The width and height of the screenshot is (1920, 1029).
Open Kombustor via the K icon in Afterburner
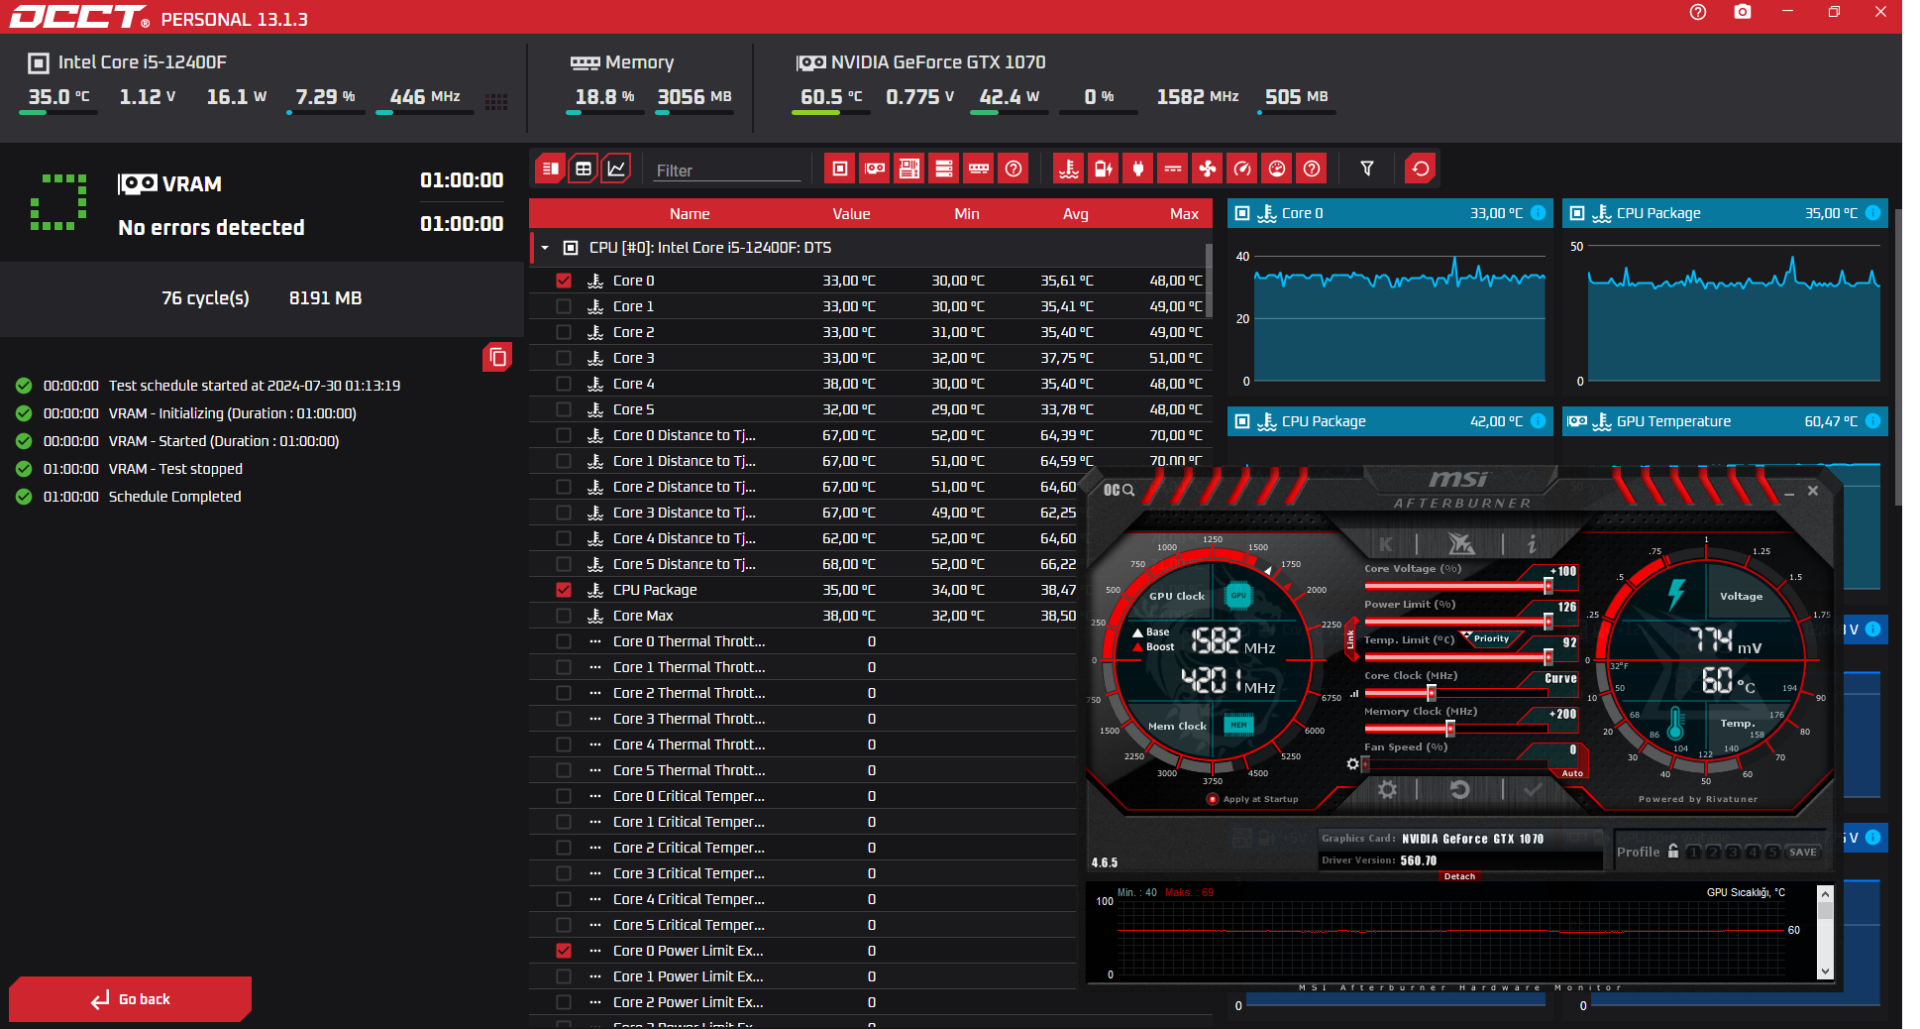tap(1386, 544)
